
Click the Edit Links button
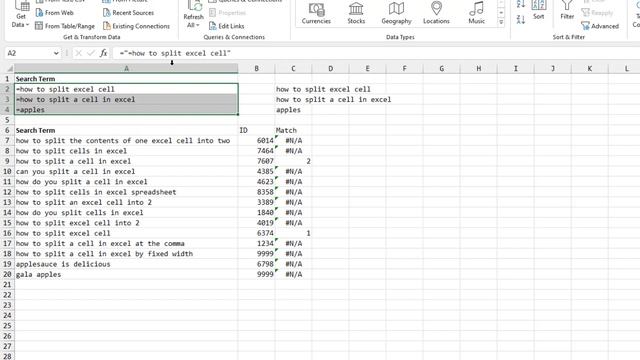[x=227, y=26]
